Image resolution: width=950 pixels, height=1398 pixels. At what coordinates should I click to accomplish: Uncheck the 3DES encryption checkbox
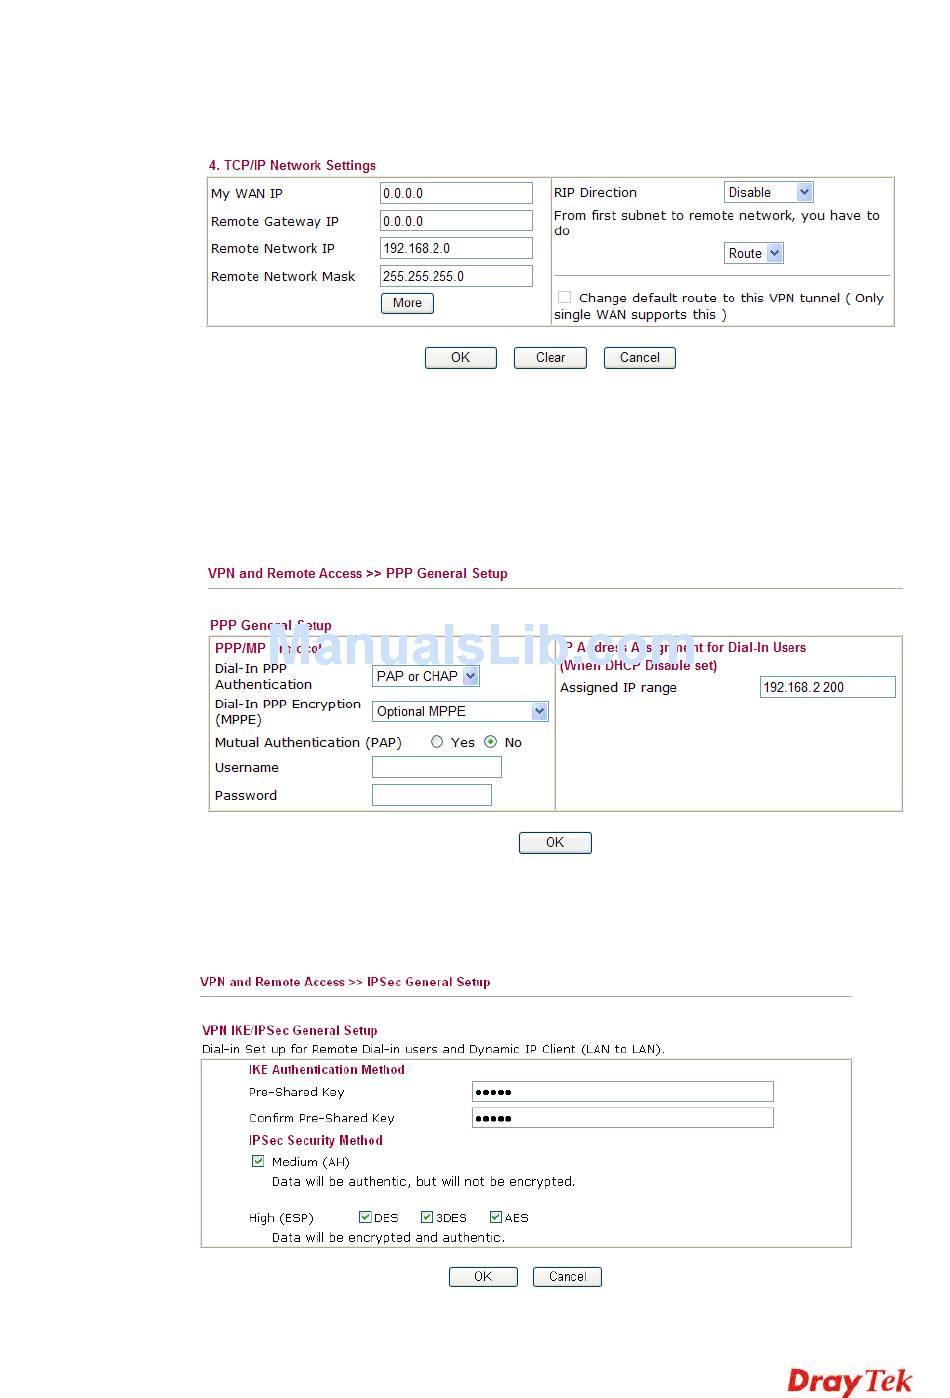(x=427, y=1217)
